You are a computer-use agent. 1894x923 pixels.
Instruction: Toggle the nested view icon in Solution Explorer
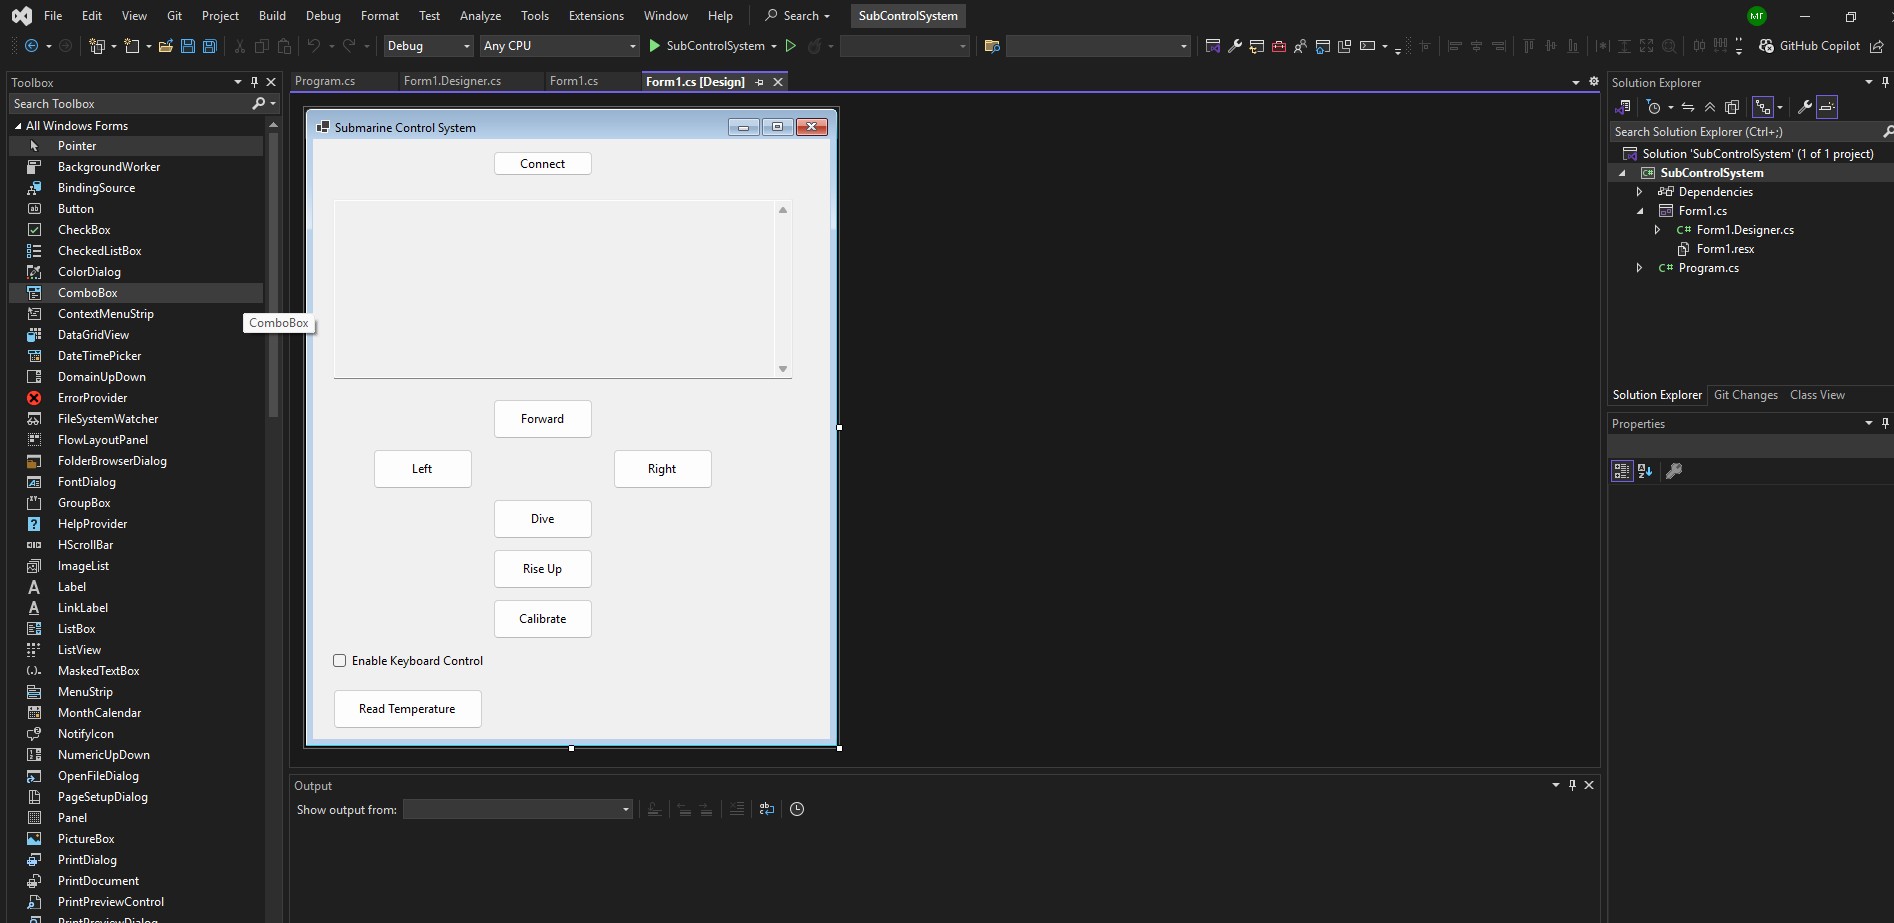click(x=1763, y=107)
